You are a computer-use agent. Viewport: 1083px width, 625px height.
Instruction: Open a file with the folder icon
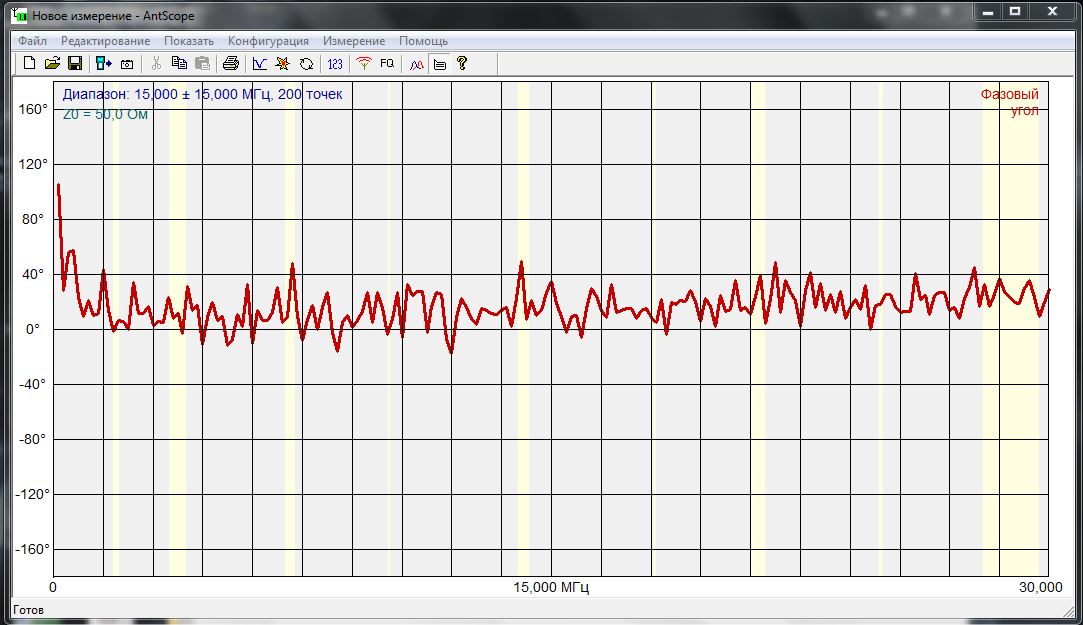[x=52, y=63]
